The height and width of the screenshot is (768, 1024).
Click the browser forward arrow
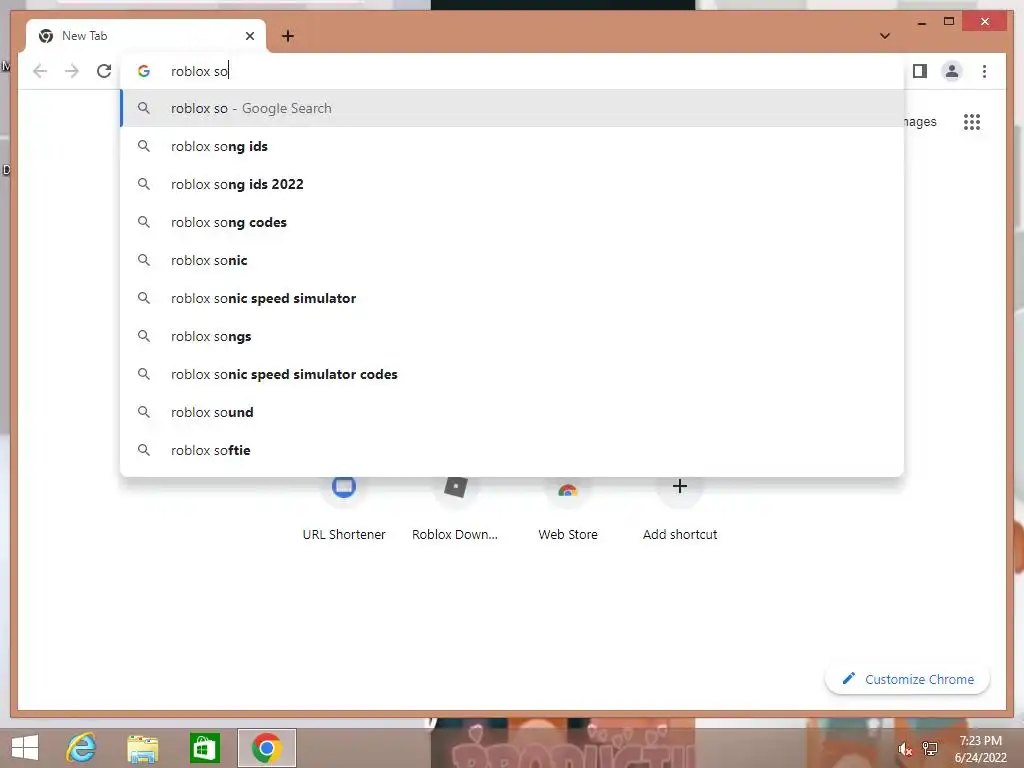point(72,71)
